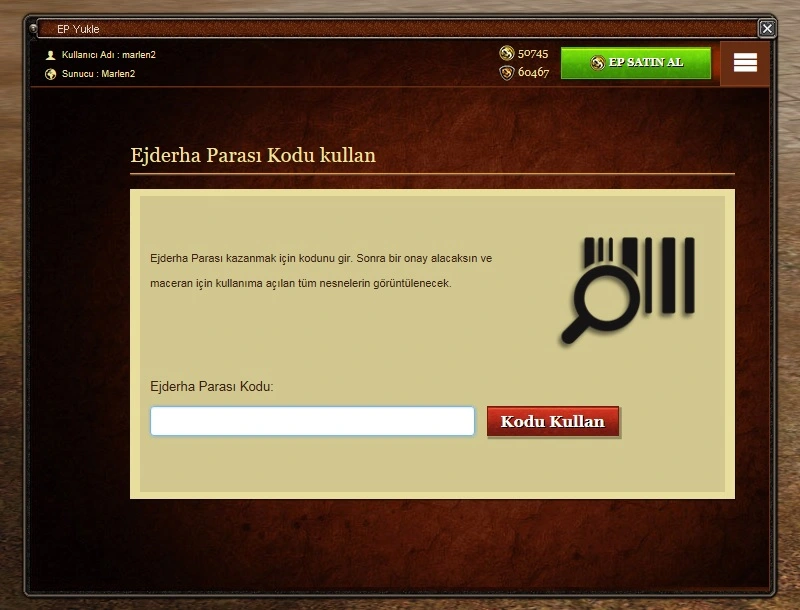The height and width of the screenshot is (610, 800).
Task: Click the EP Yukle window title
Action: click(x=78, y=29)
